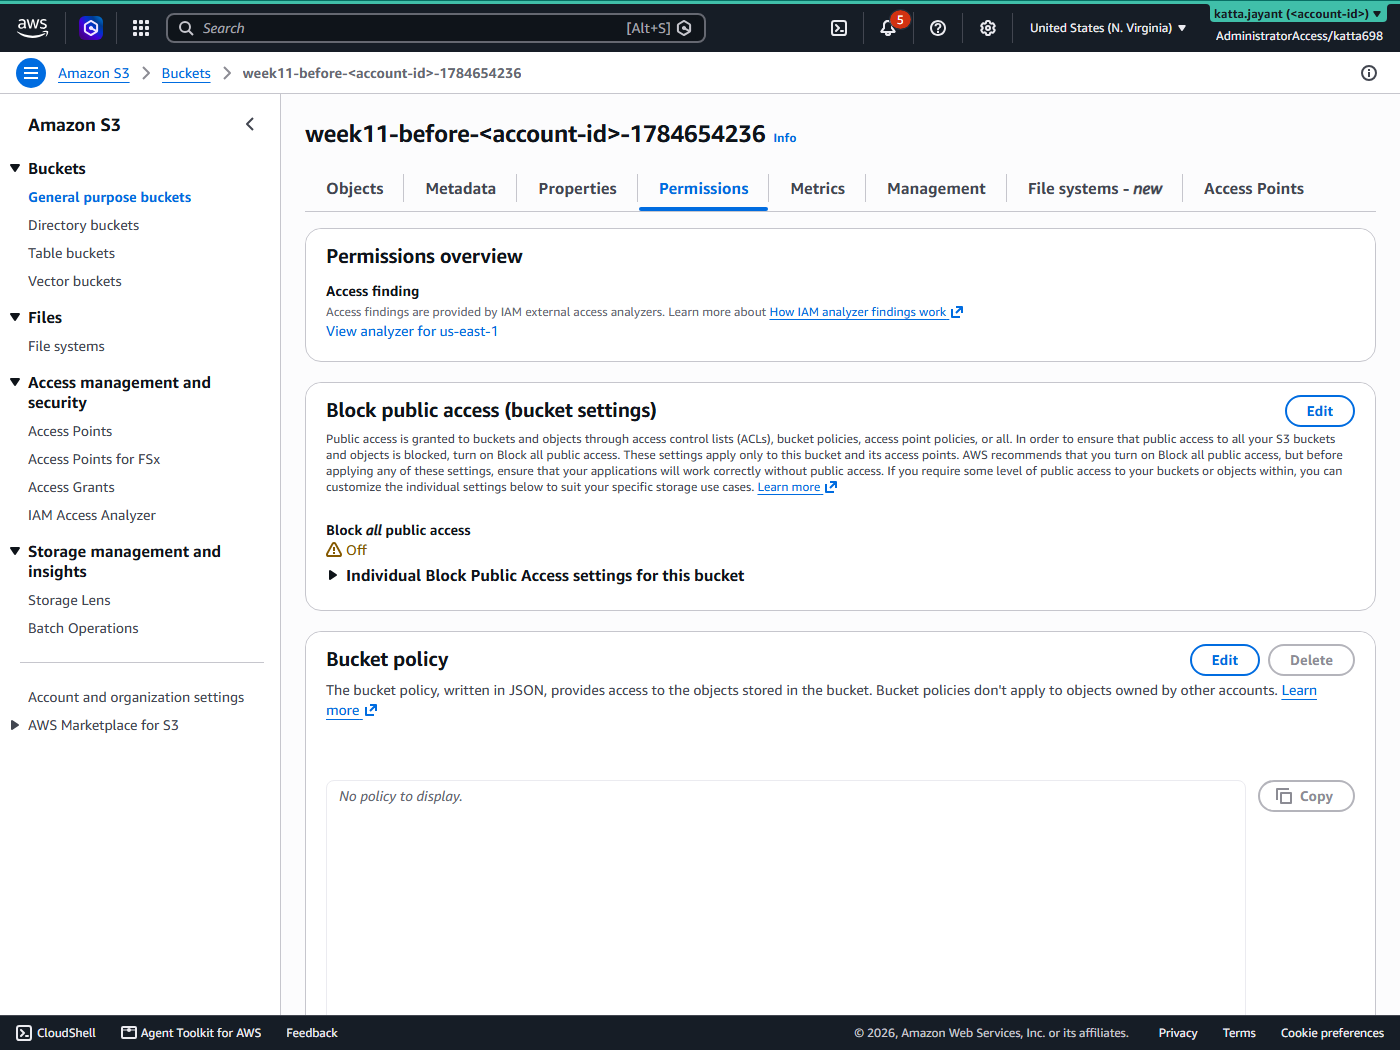This screenshot has height=1050, width=1400.
Task: Open Directory buckets in sidebar
Action: pos(83,225)
